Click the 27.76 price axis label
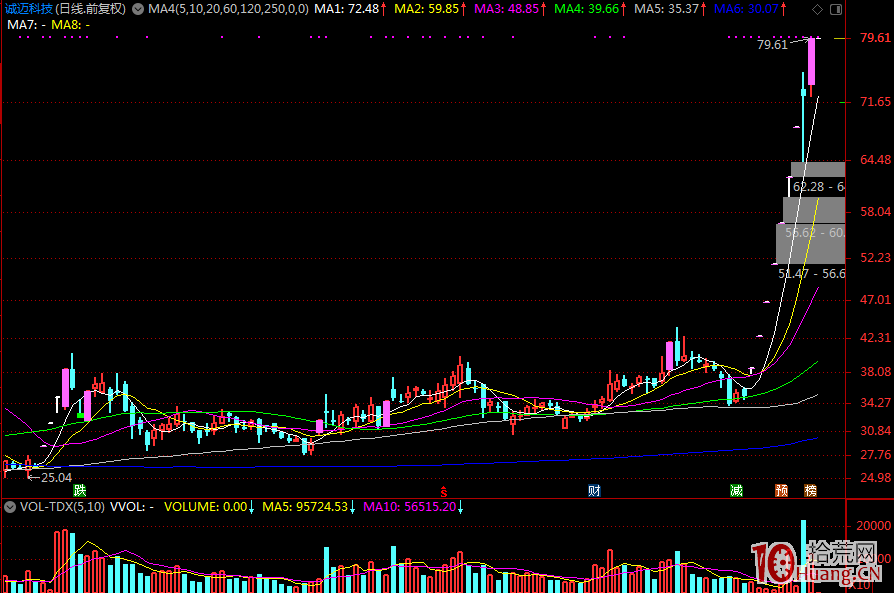 pos(875,455)
